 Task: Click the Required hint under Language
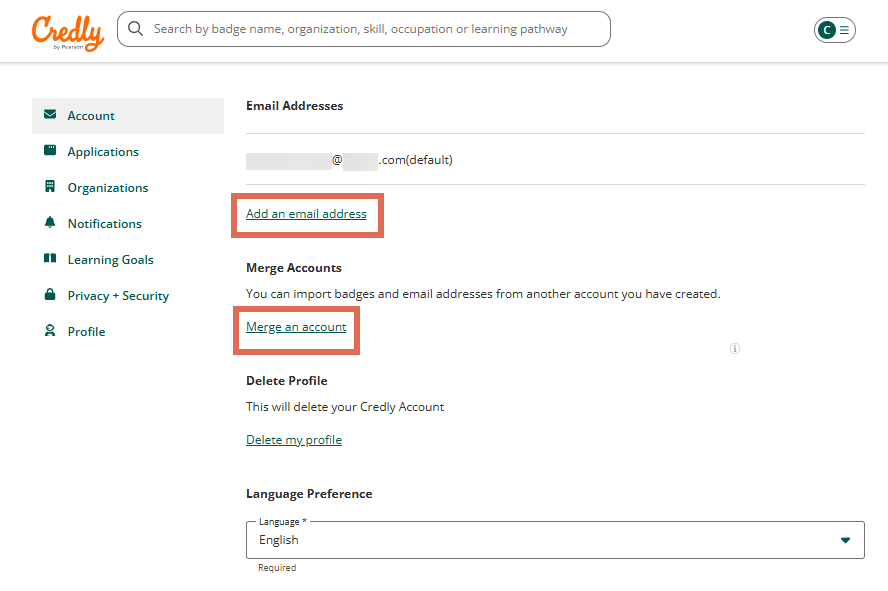[277, 568]
